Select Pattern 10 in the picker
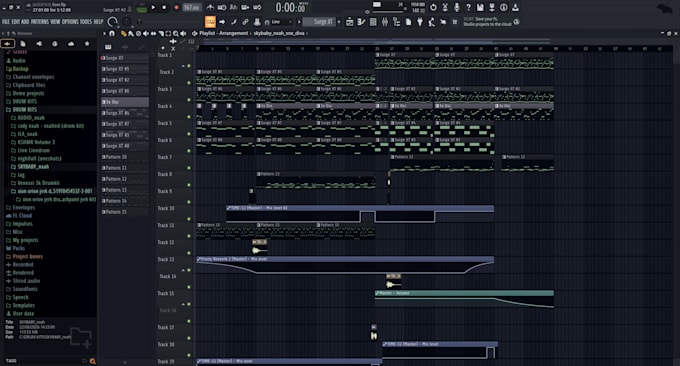Image resolution: width=680 pixels, height=366 pixels. coord(124,157)
